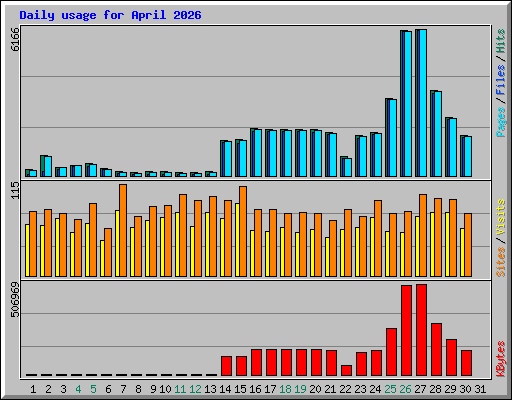The image size is (512, 400).
Task: Click day label 29 on the axis
Action: (x=450, y=389)
